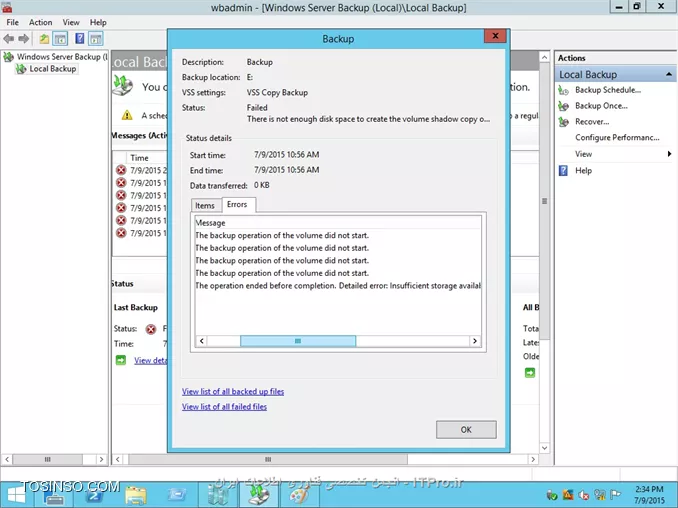Viewport: 678px width, 508px height.
Task: Click the View details link under Last Backup
Action: pyautogui.click(x=150, y=360)
